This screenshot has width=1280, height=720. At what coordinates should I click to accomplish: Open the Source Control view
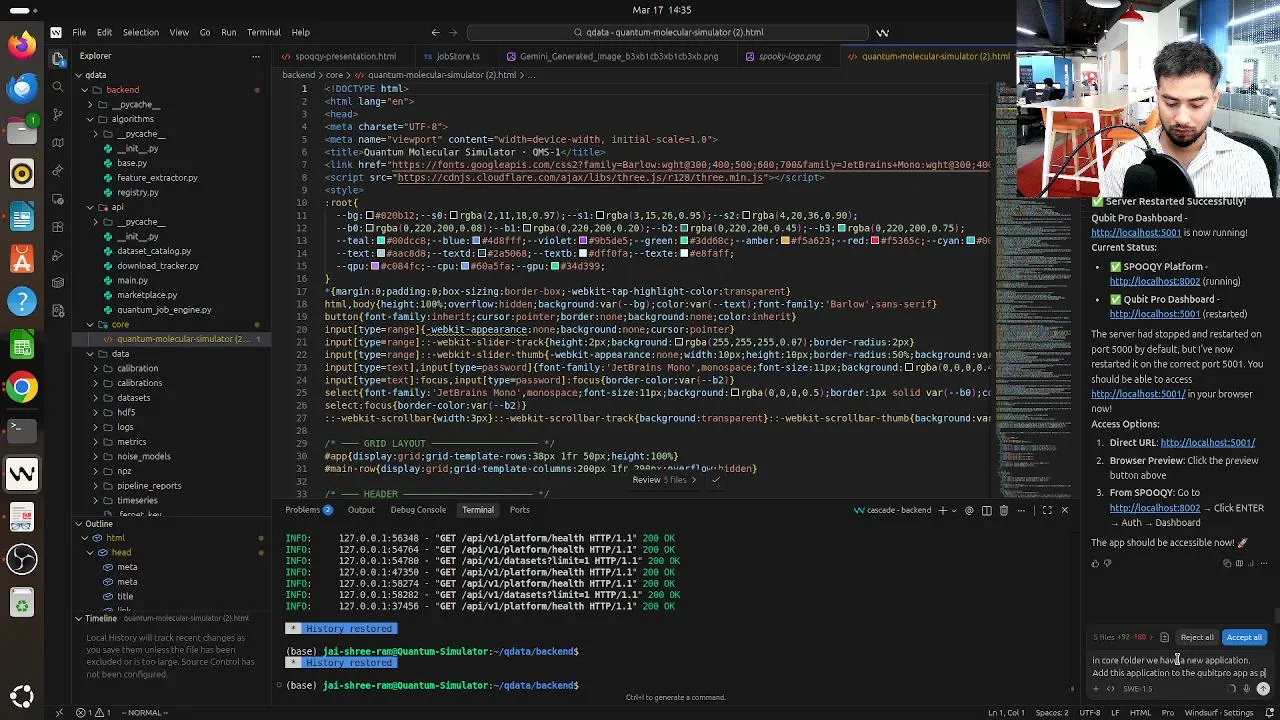pos(58,115)
